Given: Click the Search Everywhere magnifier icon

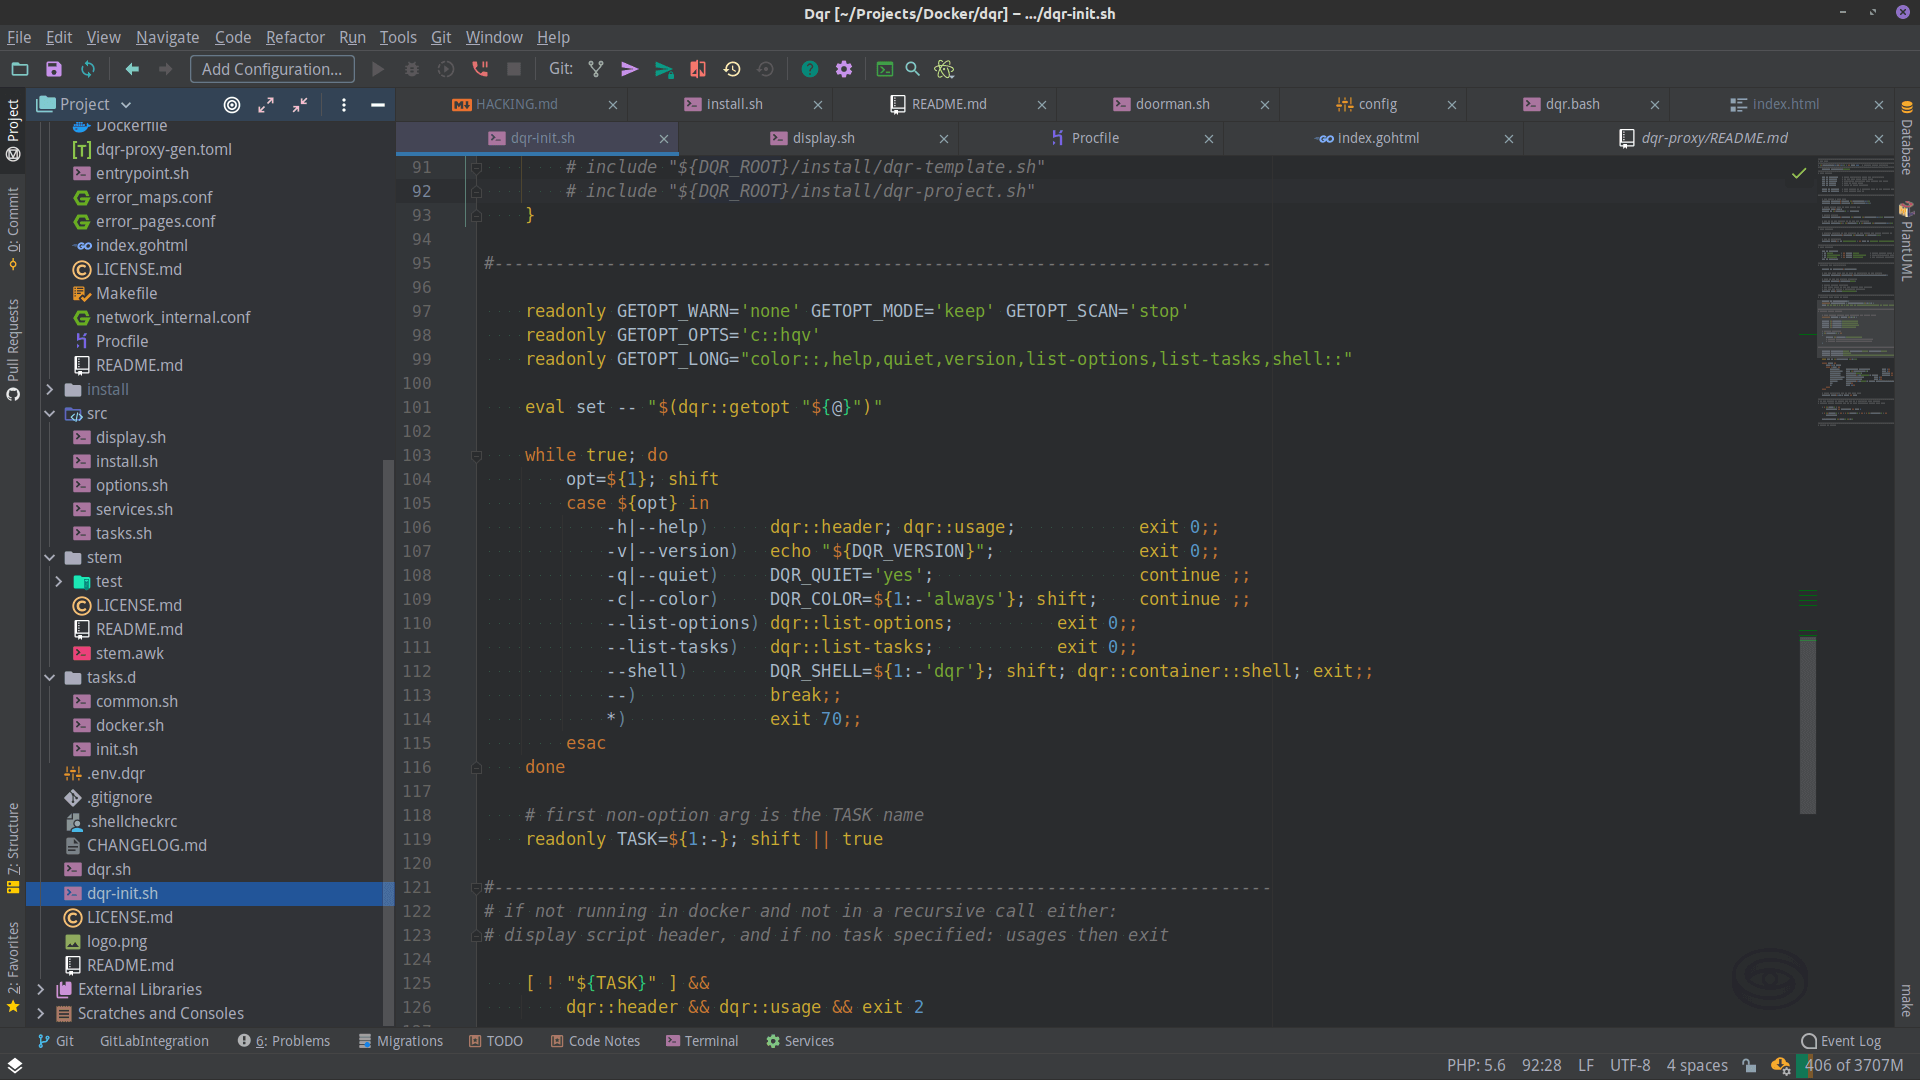Looking at the screenshot, I should tap(912, 69).
